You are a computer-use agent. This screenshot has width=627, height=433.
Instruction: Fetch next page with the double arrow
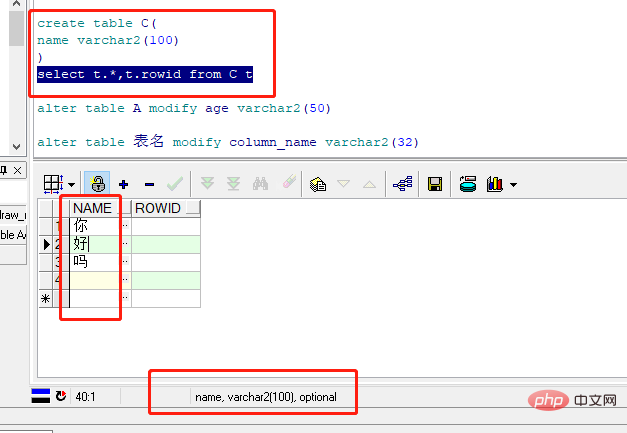[207, 184]
